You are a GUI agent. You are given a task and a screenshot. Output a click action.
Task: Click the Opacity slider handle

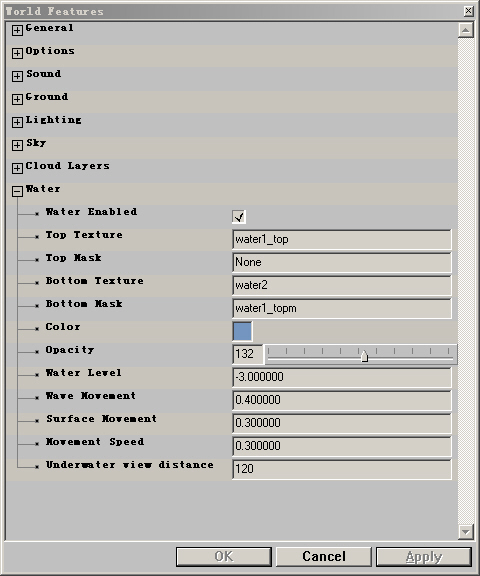[x=364, y=356]
